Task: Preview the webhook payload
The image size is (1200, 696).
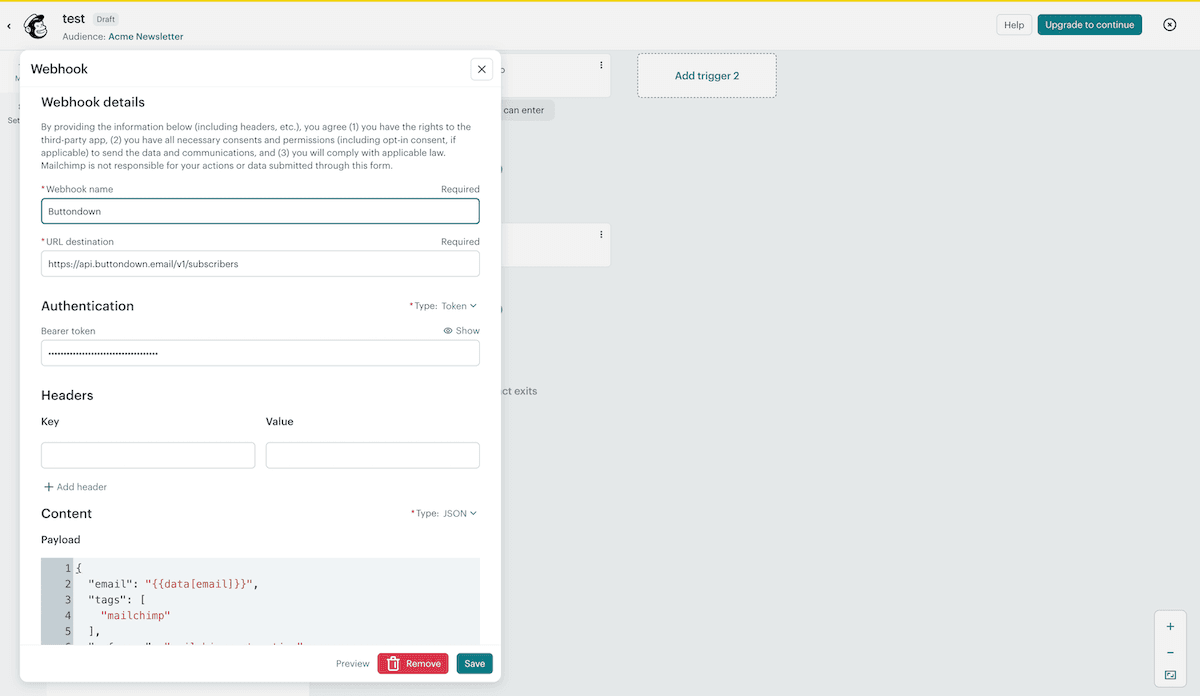Action: (352, 663)
